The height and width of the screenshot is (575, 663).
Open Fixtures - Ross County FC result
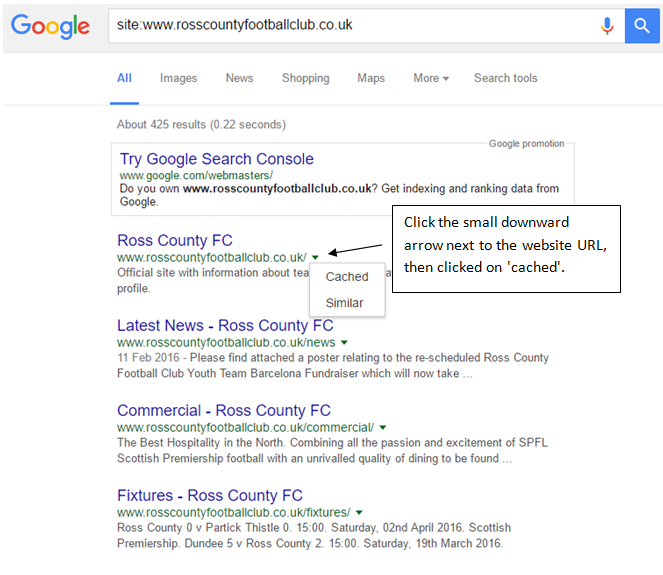210,496
